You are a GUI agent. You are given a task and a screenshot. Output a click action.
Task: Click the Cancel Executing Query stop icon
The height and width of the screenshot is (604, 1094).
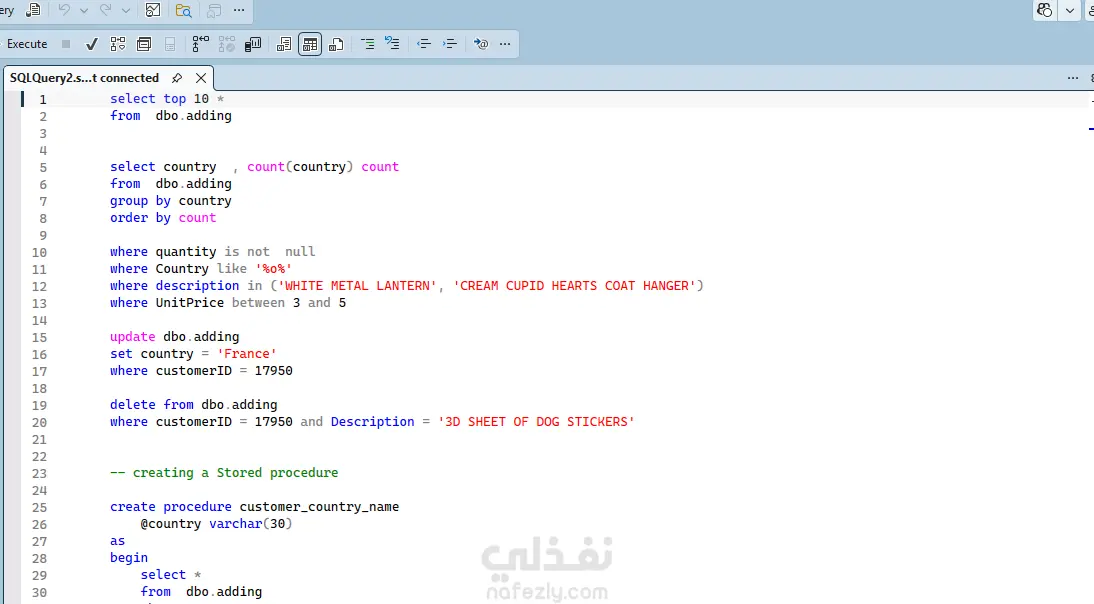click(x=66, y=44)
